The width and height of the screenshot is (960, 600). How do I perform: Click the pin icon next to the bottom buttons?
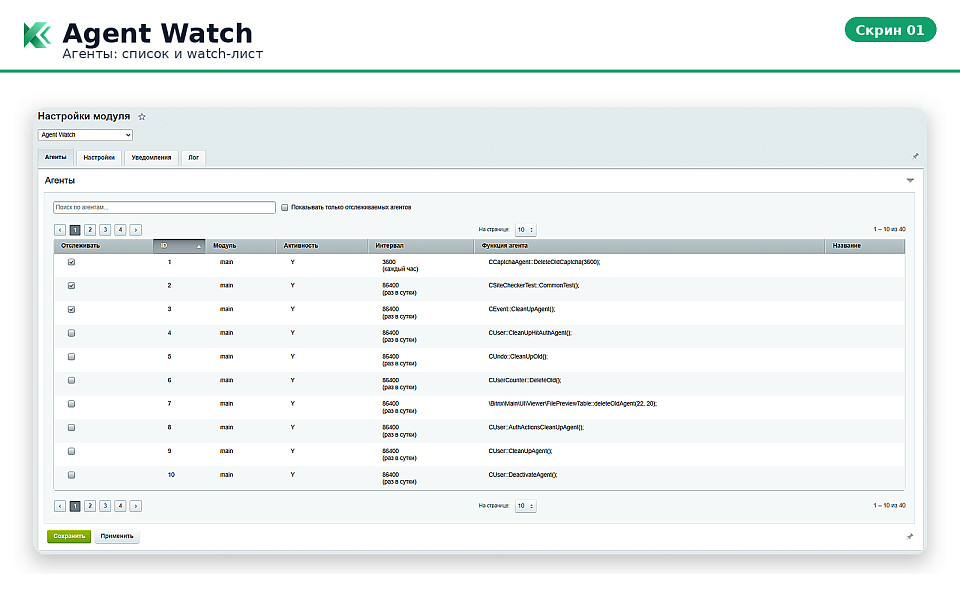click(x=909, y=536)
